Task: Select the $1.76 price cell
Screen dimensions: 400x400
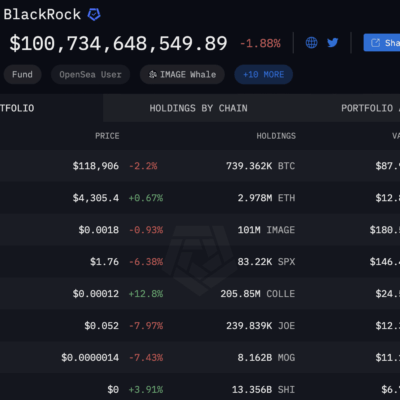Action: tap(104, 262)
